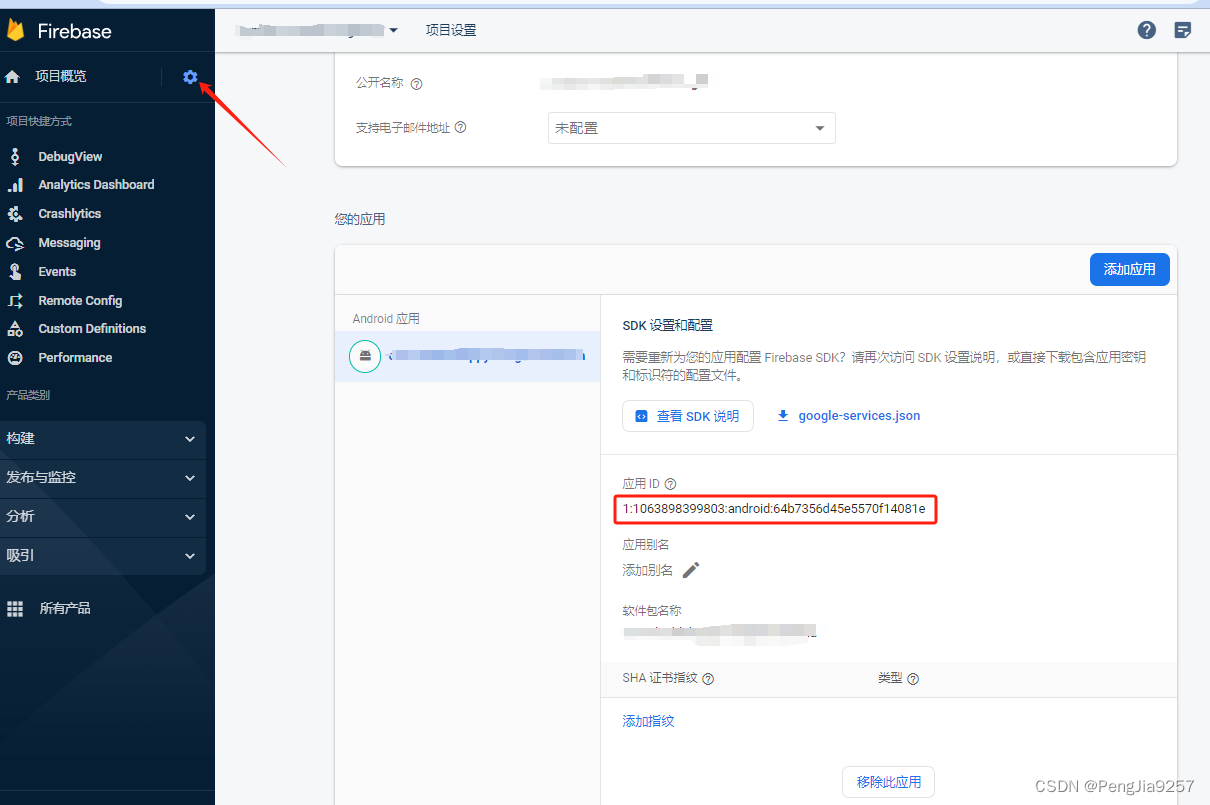
Task: Click the Android app icon in the list
Action: tap(365, 356)
